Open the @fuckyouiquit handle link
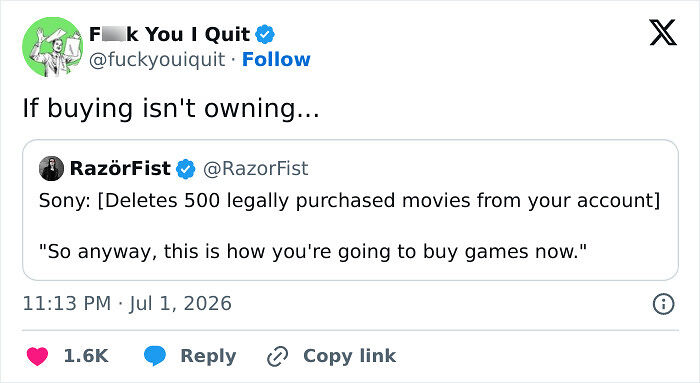 tap(157, 59)
